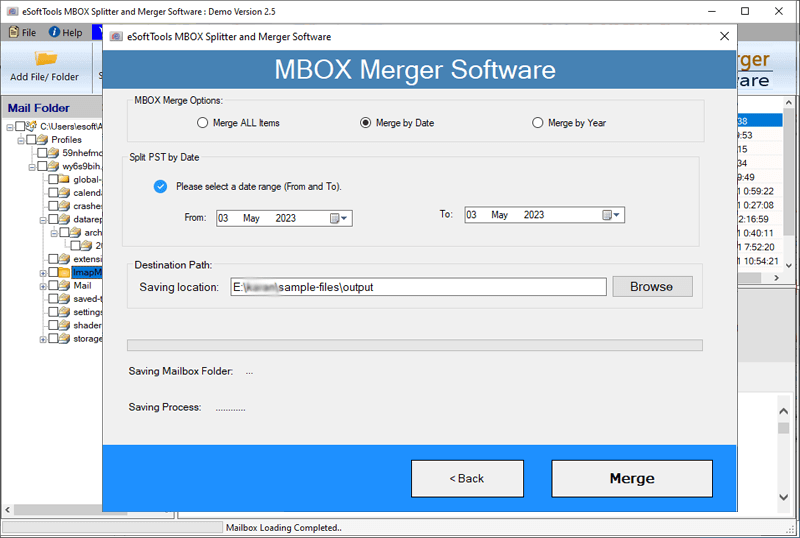800x538 pixels.
Task: Click the Add File/Folder folder icon
Action: 45,58
